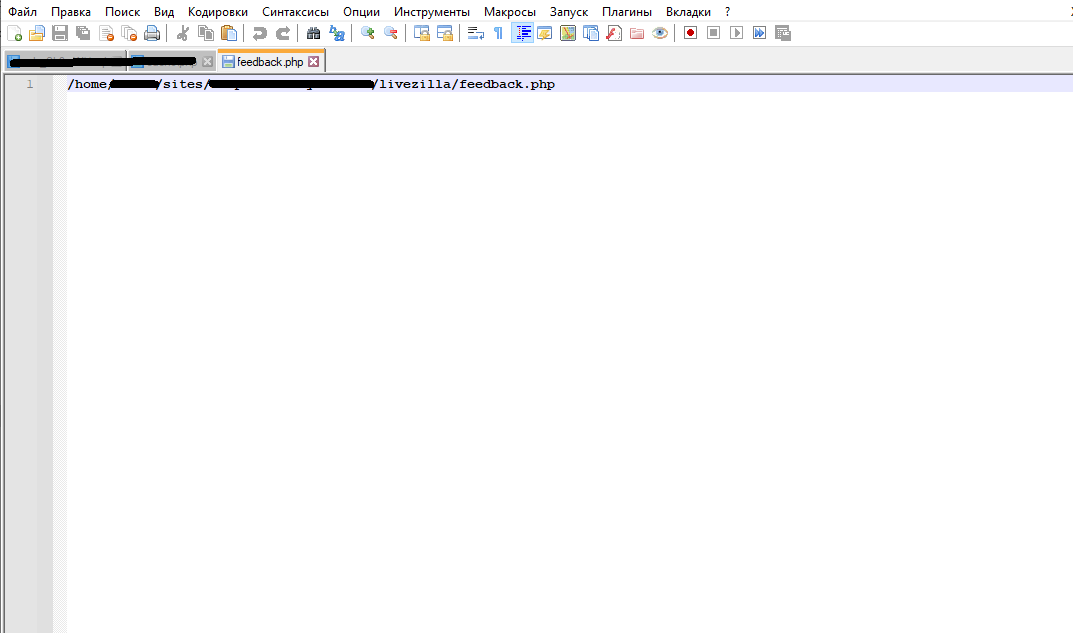This screenshot has height=633, width=1073.
Task: Click the Cut scissors icon
Action: tap(183, 33)
